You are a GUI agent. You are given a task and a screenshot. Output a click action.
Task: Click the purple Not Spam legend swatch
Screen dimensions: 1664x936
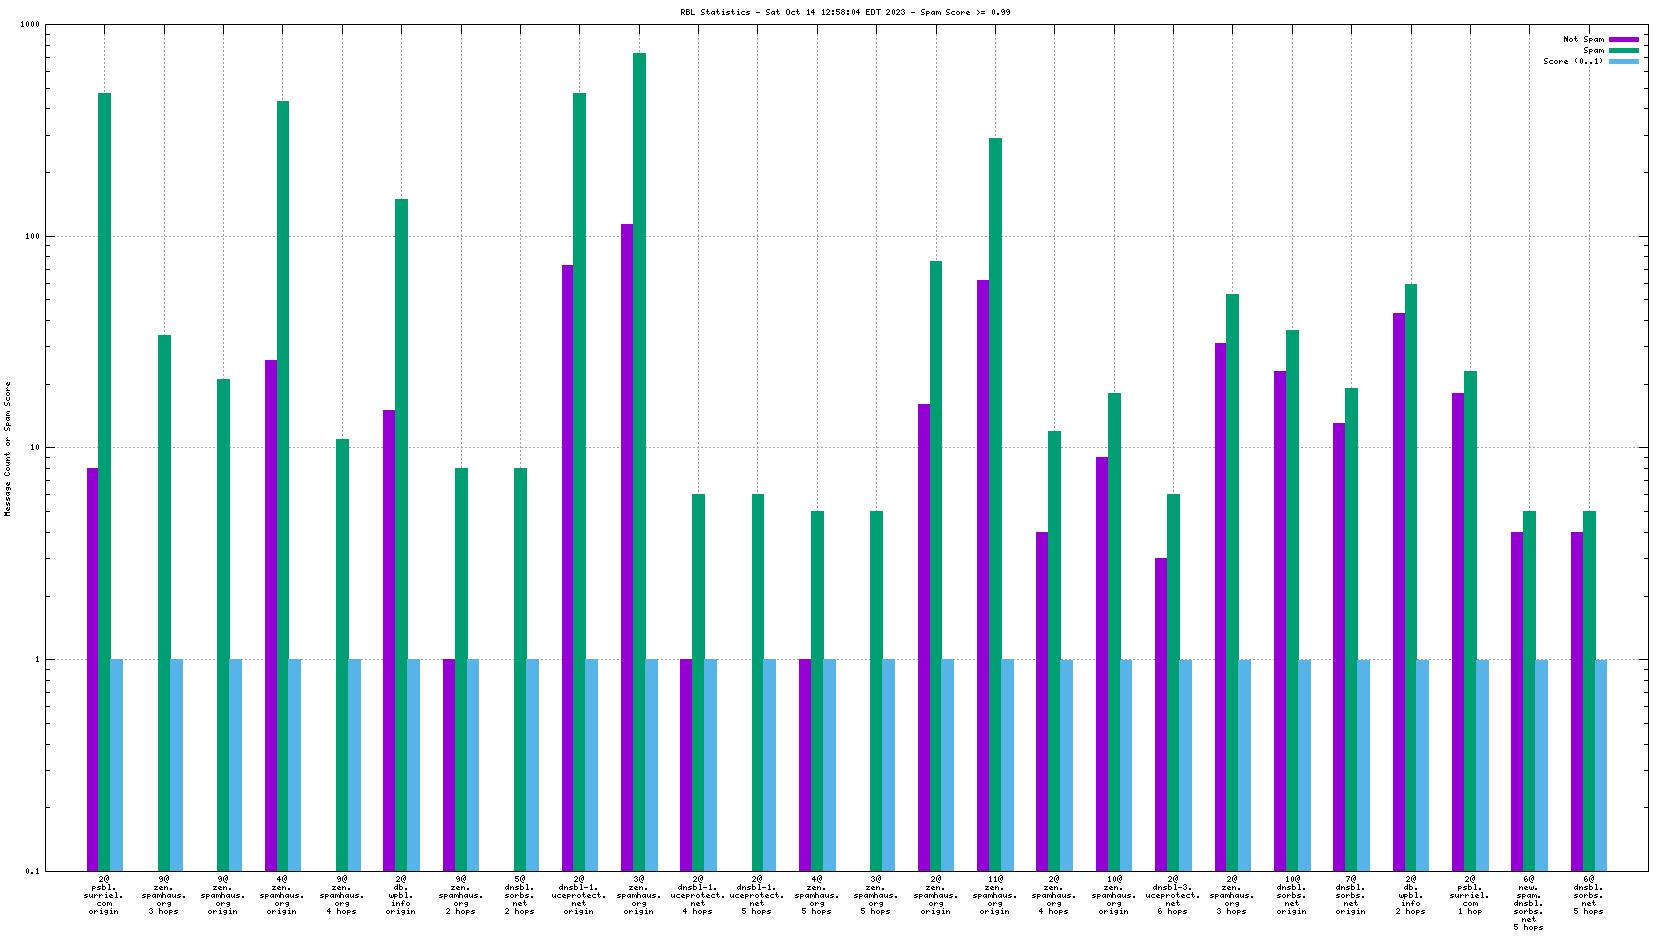1623,40
